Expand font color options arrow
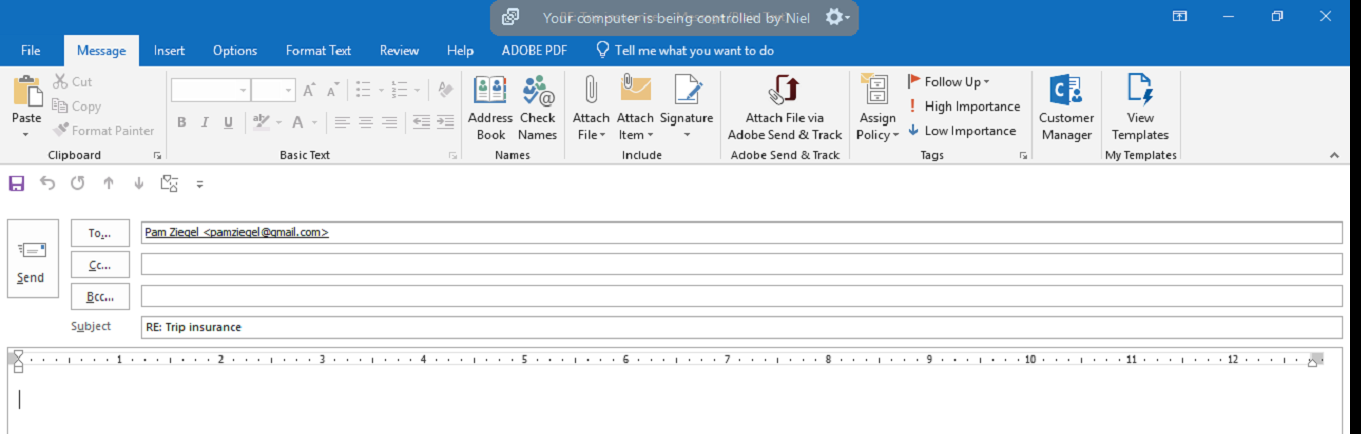 pyautogui.click(x=315, y=122)
